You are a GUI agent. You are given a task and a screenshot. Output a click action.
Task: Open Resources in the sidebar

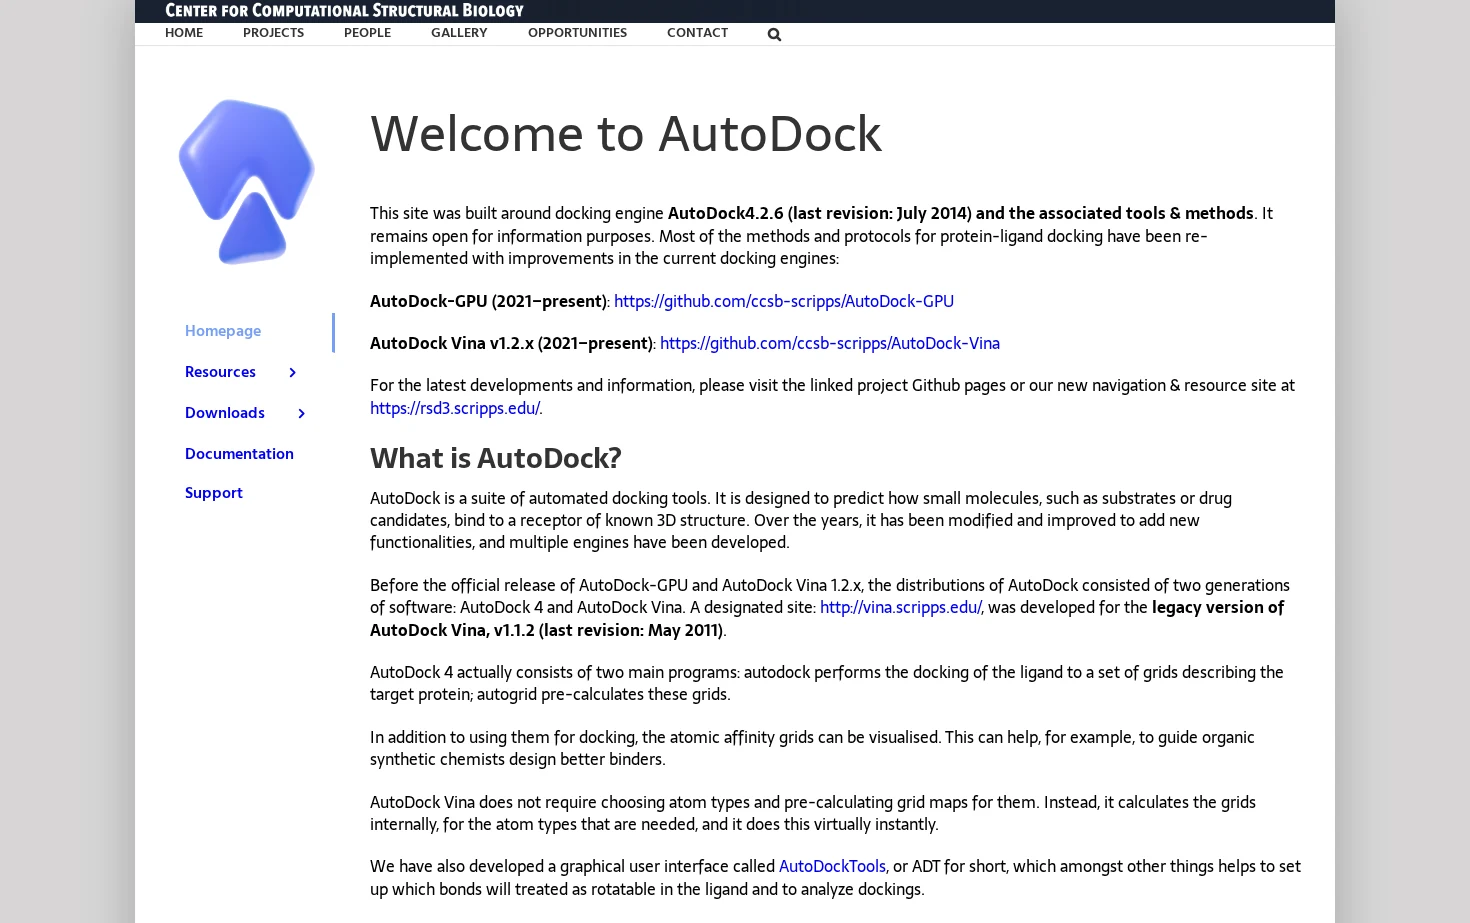(x=220, y=372)
